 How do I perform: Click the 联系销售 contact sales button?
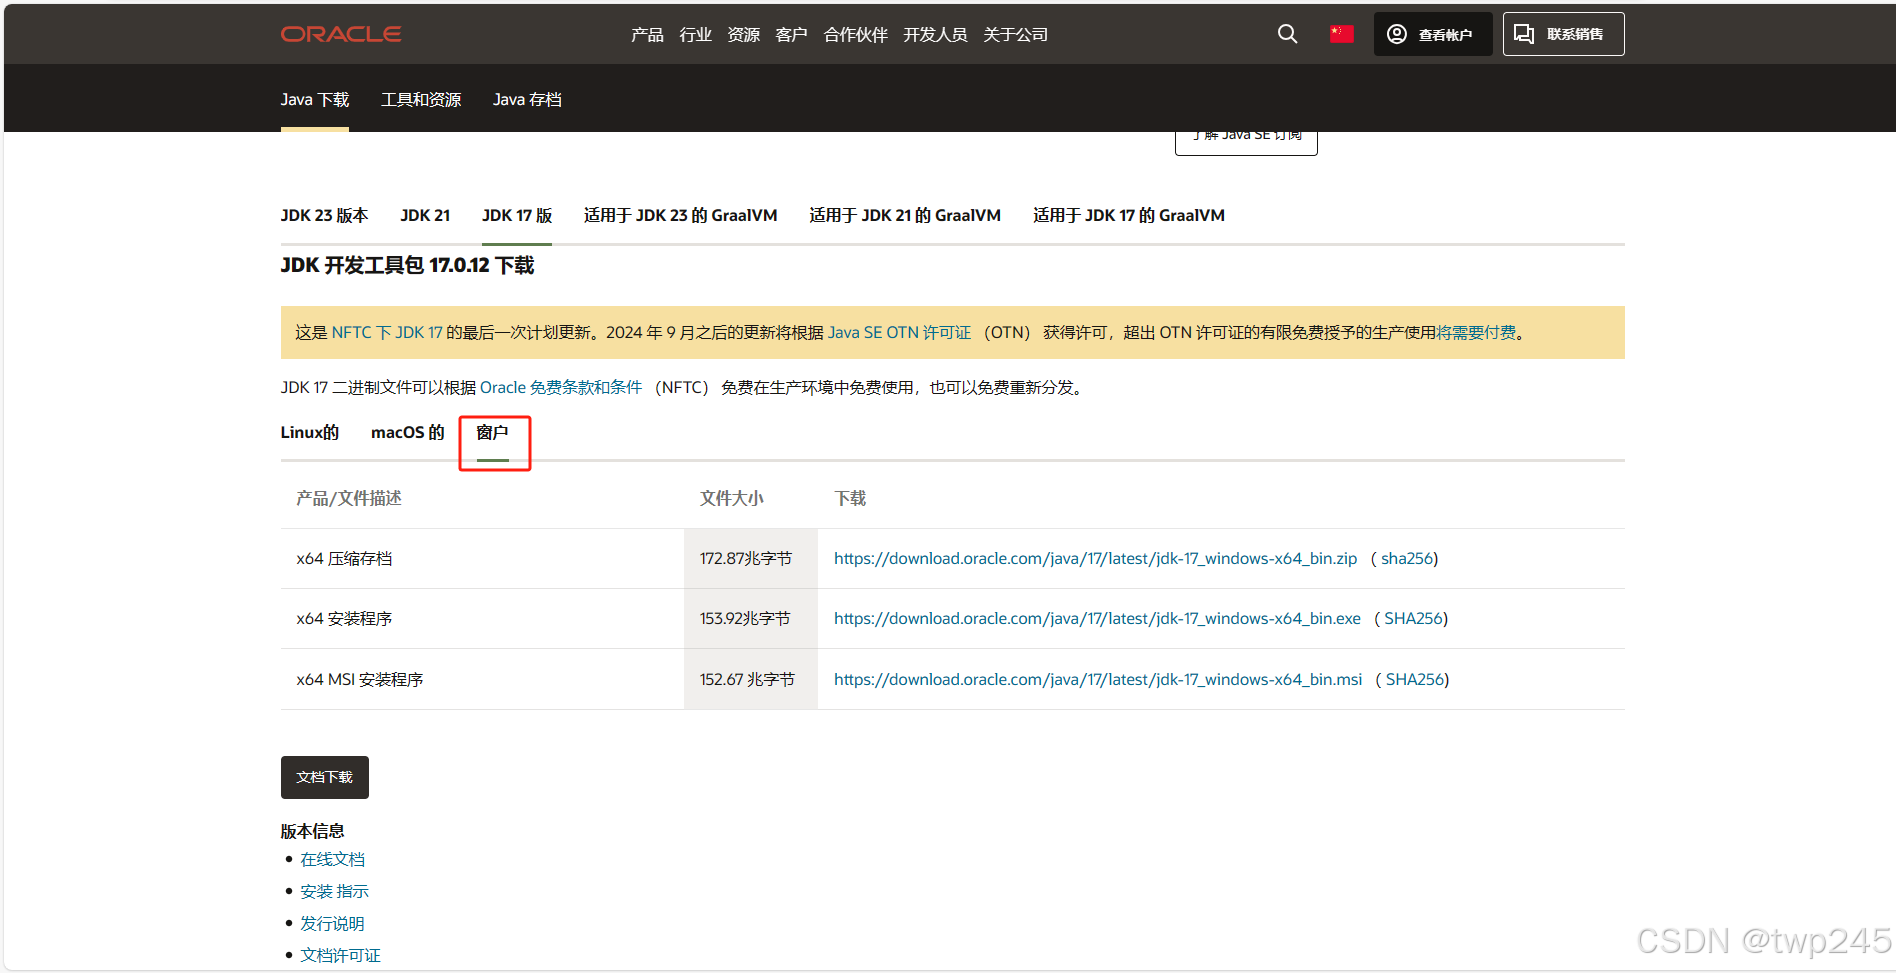point(1563,34)
